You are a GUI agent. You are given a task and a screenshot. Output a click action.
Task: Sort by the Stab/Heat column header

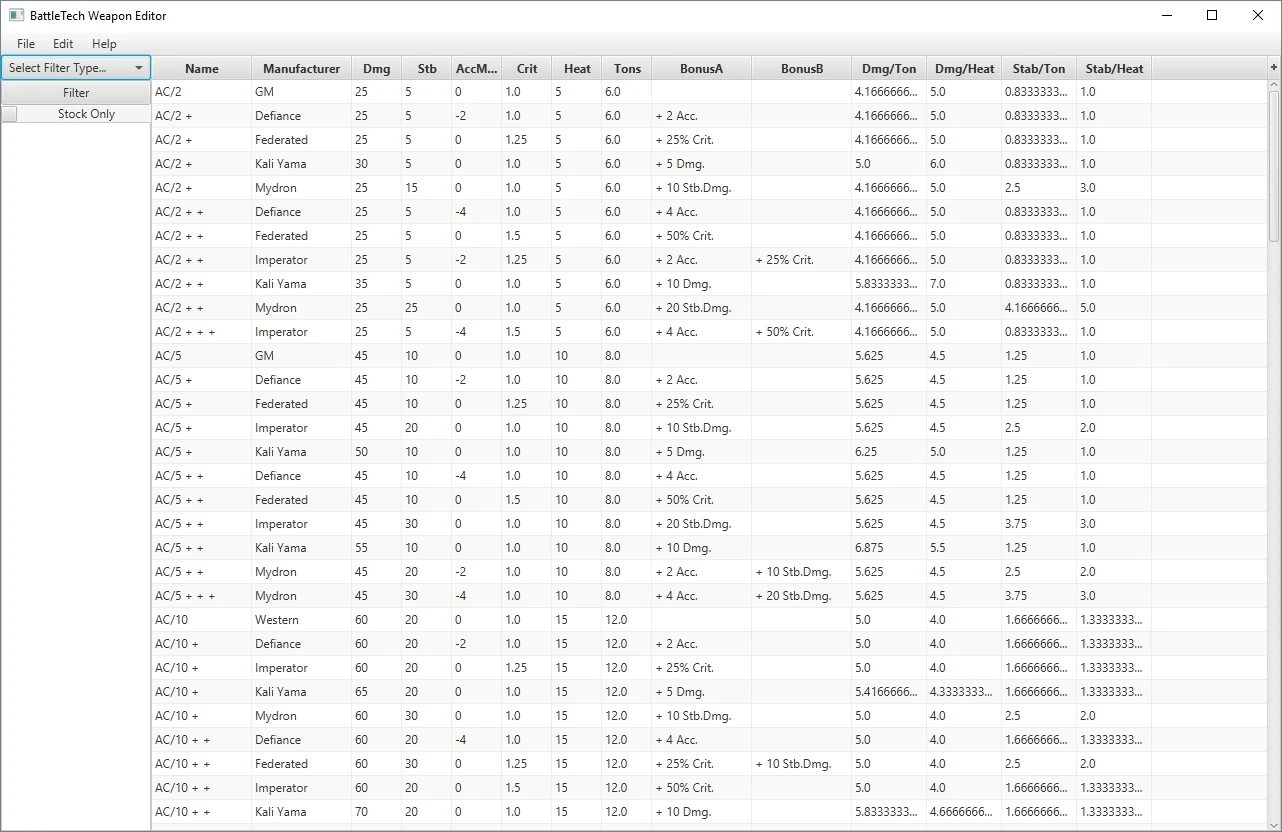click(1113, 67)
